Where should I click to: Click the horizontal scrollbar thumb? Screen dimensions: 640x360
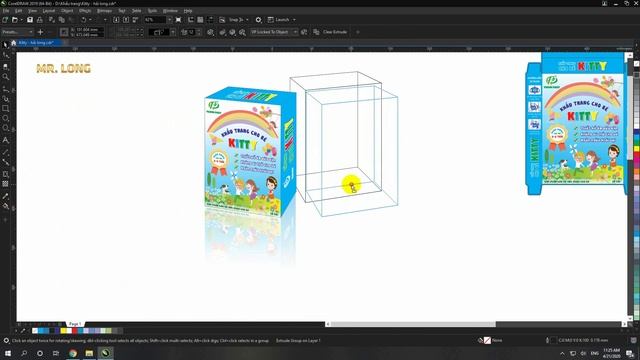(413, 324)
